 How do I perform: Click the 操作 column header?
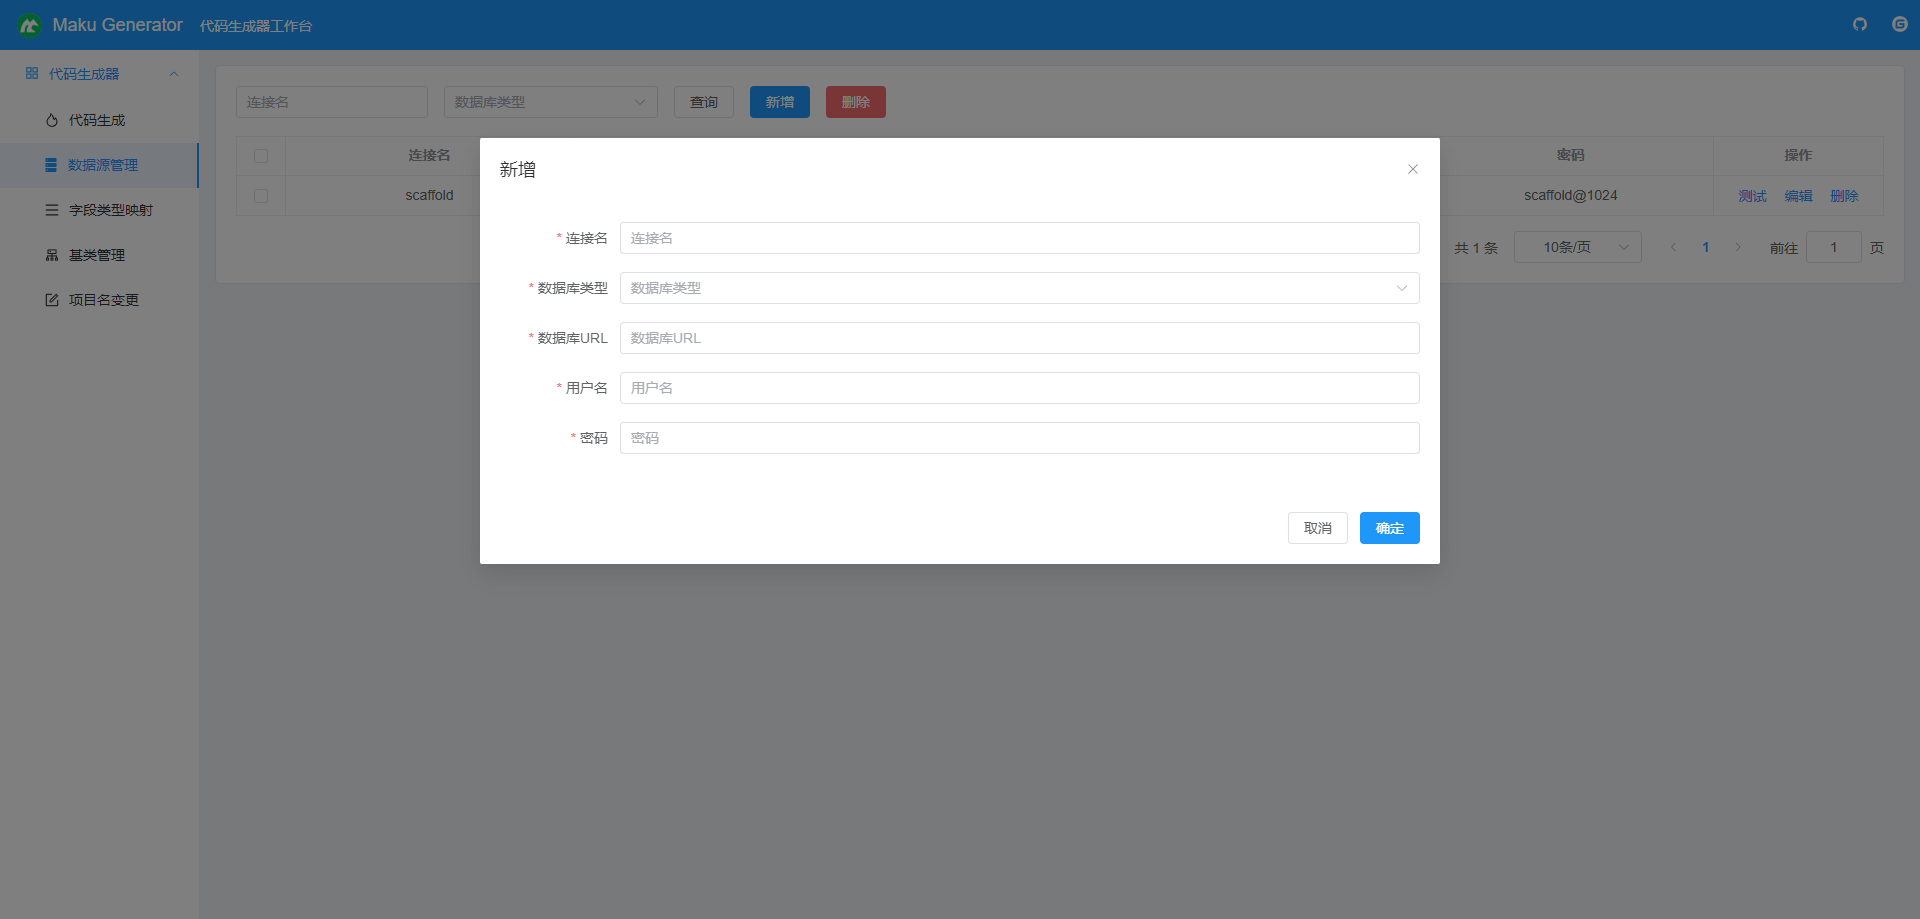coord(1798,155)
